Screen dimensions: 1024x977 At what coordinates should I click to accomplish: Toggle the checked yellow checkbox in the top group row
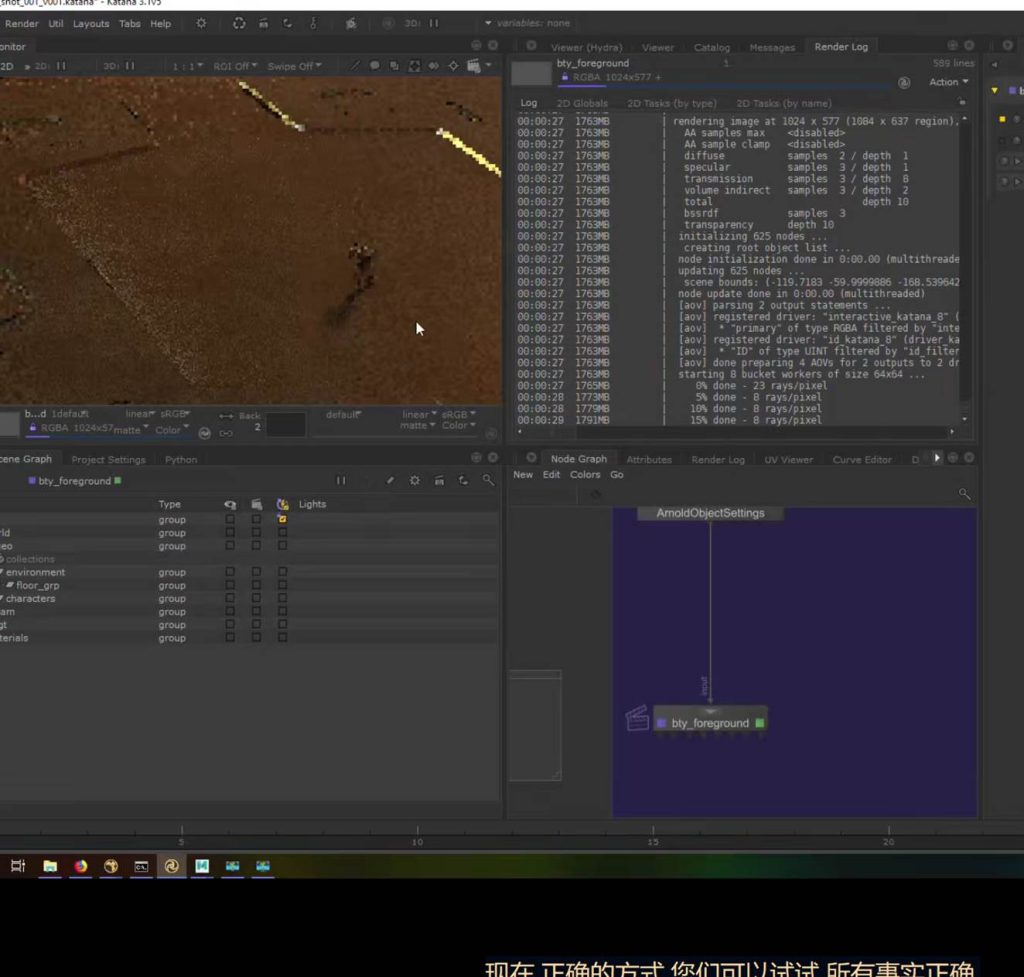point(283,520)
